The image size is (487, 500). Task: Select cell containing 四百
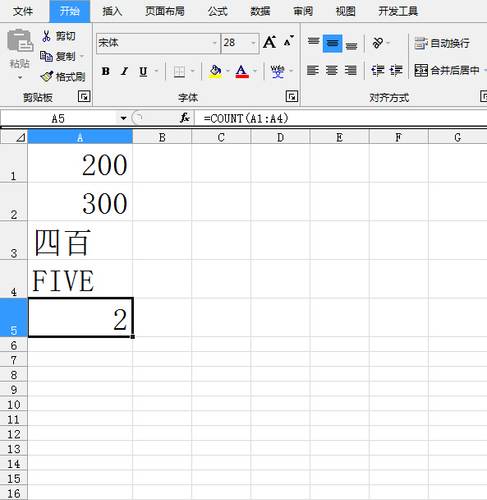80,240
